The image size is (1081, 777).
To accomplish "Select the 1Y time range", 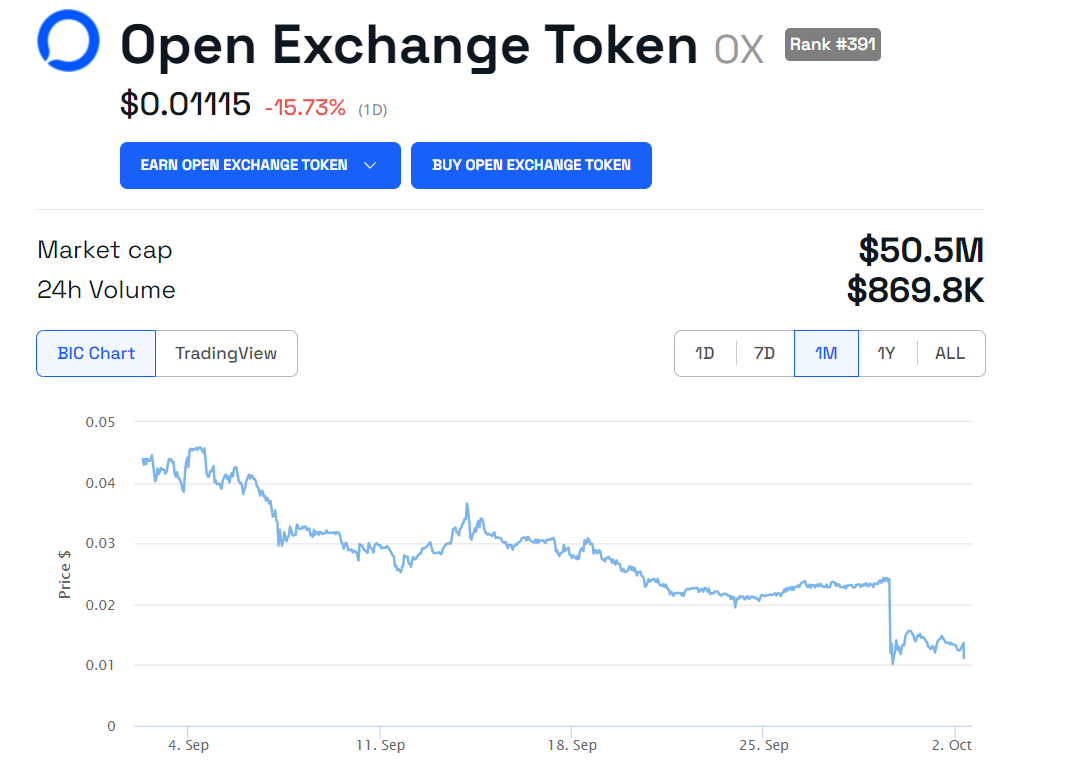I will [887, 353].
